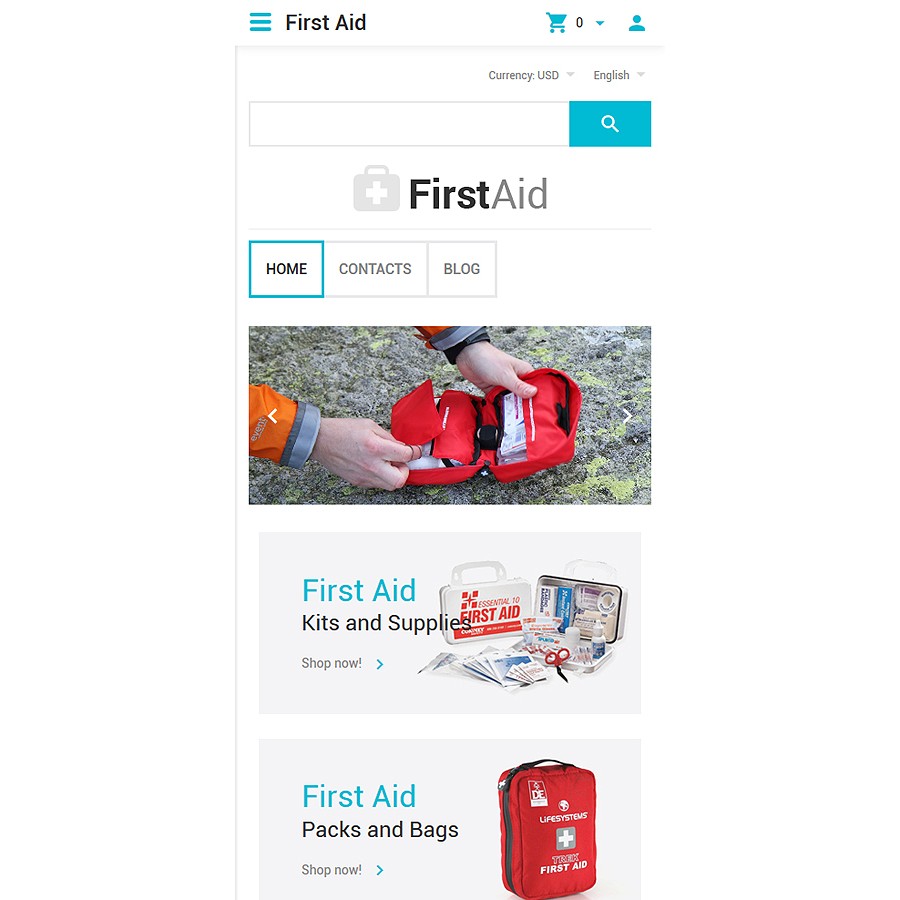Open the Currency: USD dropdown
This screenshot has height=900, width=900.
[x=531, y=75]
